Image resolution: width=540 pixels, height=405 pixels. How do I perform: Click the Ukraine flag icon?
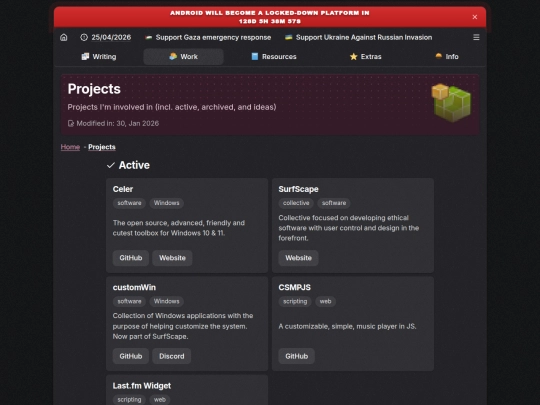pyautogui.click(x=289, y=37)
